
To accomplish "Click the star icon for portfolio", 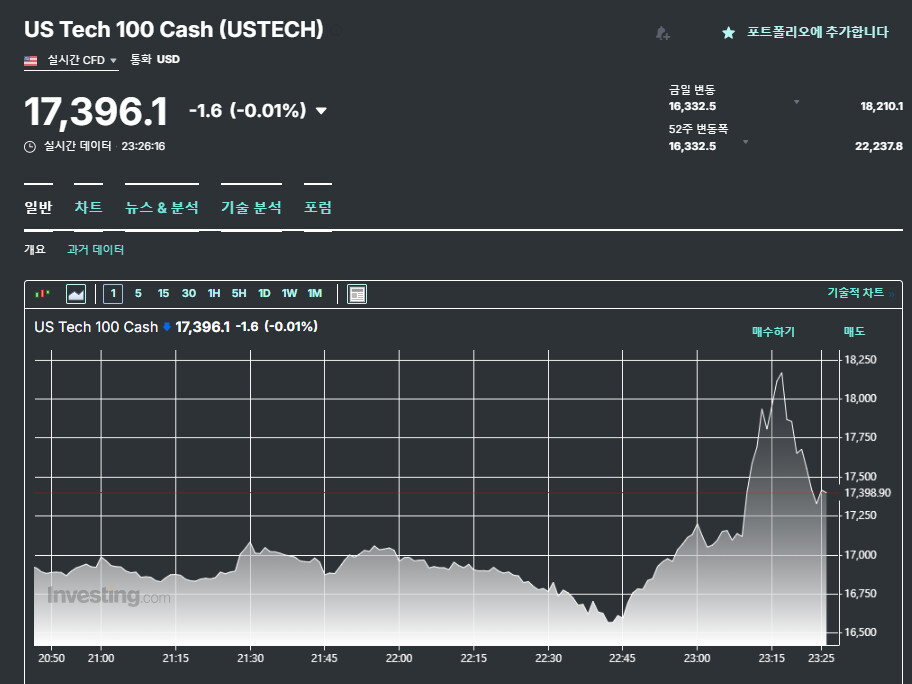I will 728,33.
